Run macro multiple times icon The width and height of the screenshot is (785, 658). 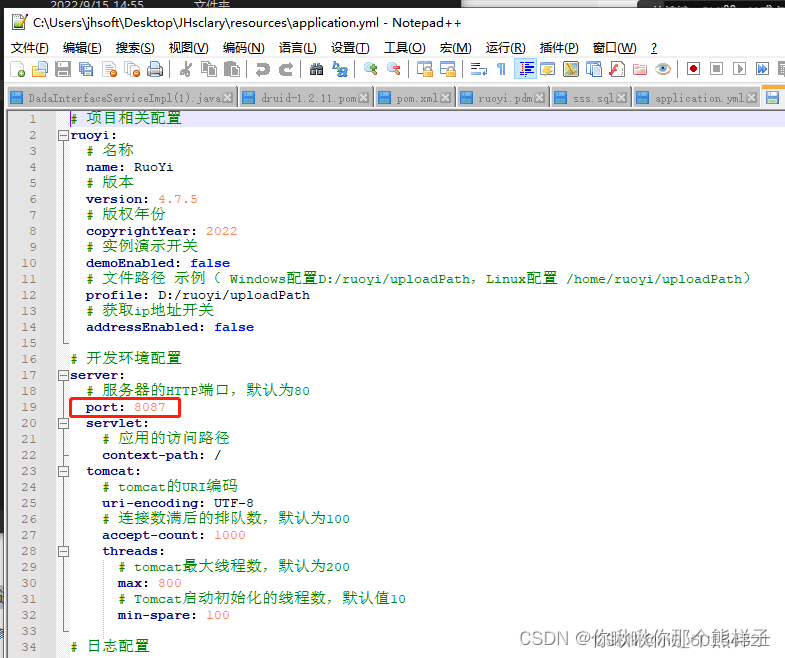click(762, 69)
